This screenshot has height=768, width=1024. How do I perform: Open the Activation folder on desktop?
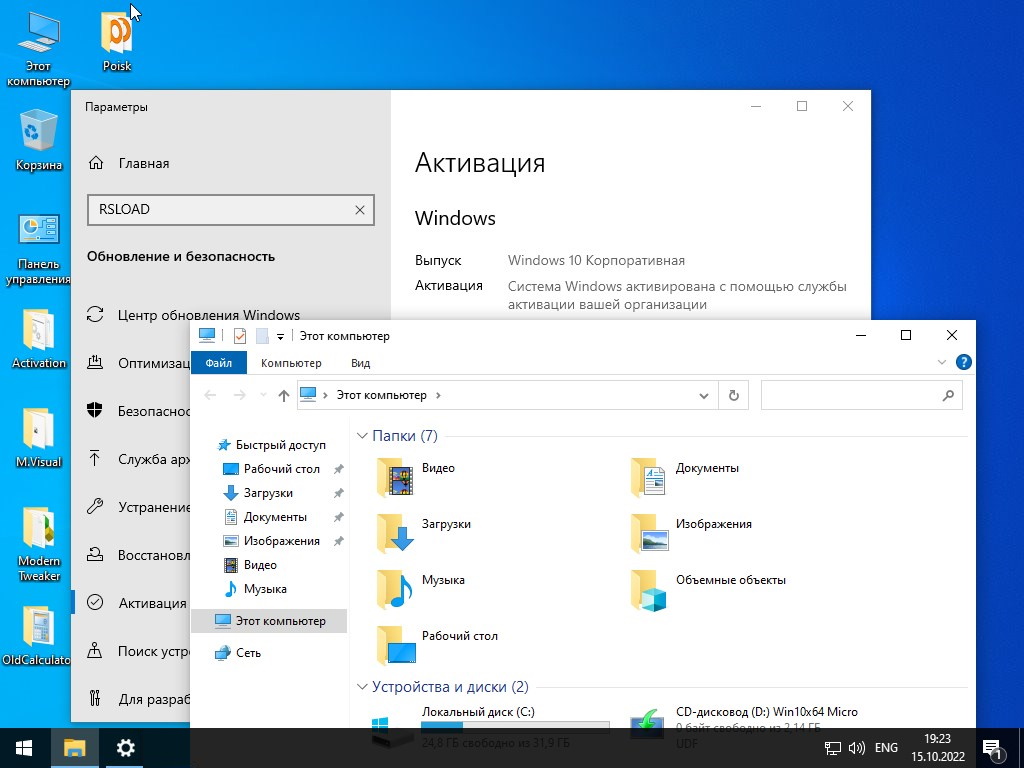[39, 339]
